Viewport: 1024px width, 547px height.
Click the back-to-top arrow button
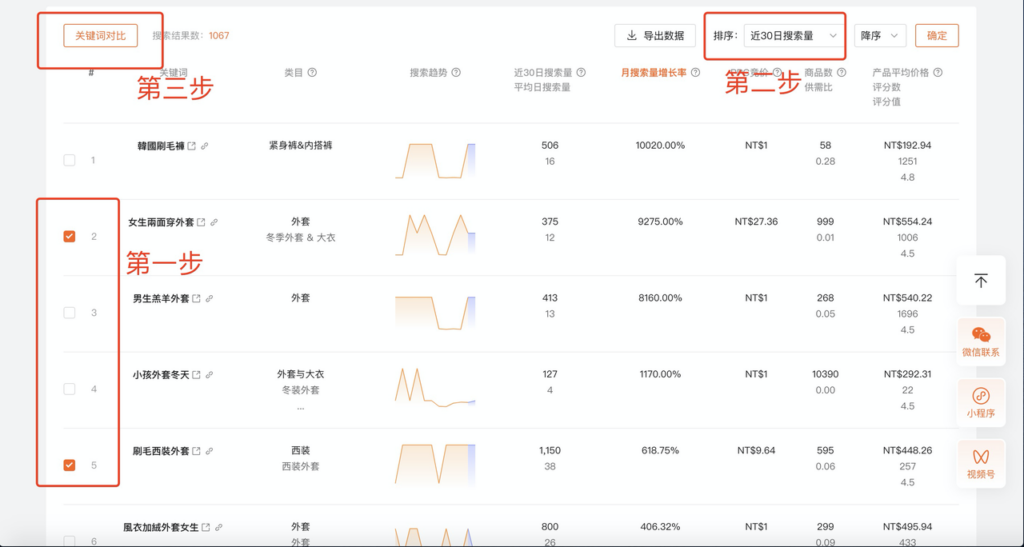(980, 281)
